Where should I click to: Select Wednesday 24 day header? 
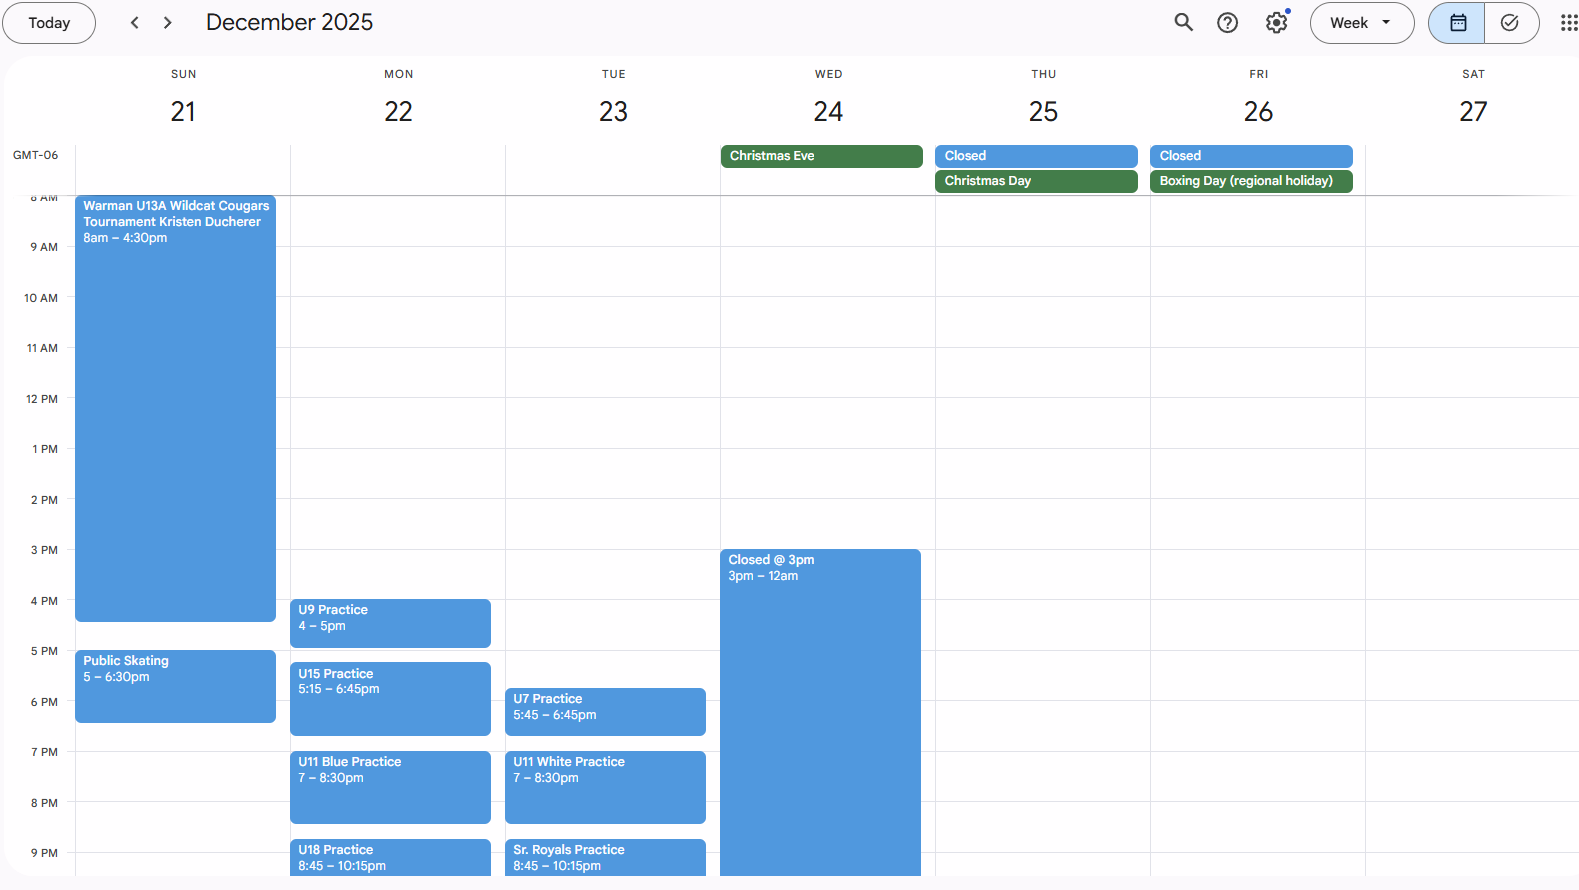[x=828, y=111]
